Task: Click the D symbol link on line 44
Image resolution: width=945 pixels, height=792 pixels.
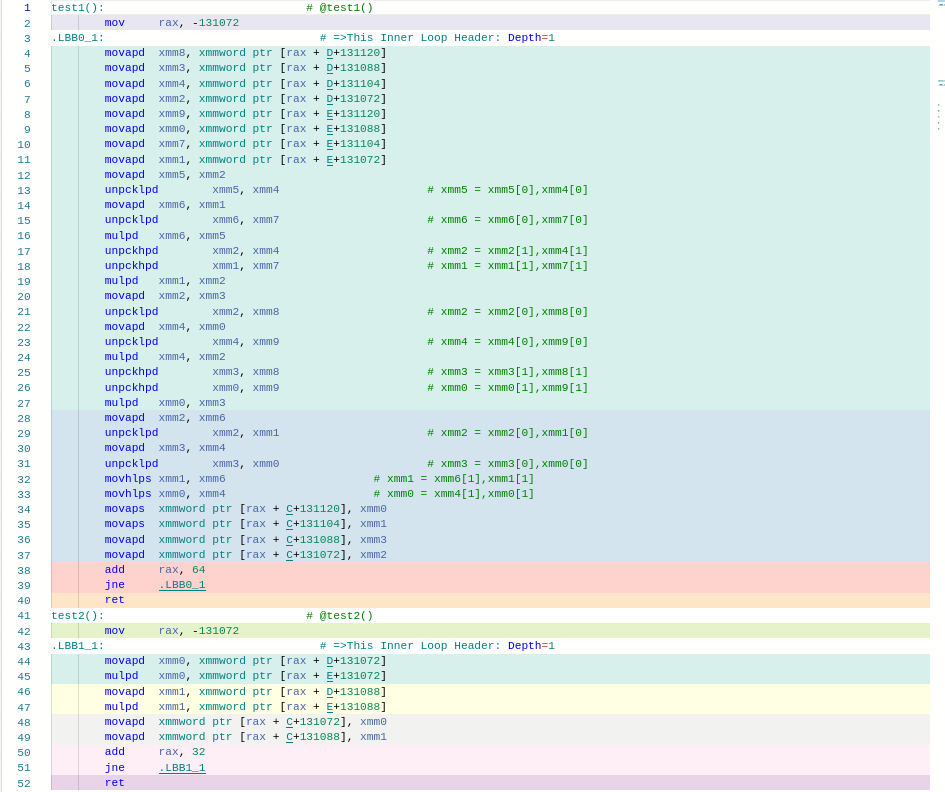Action: coord(330,661)
